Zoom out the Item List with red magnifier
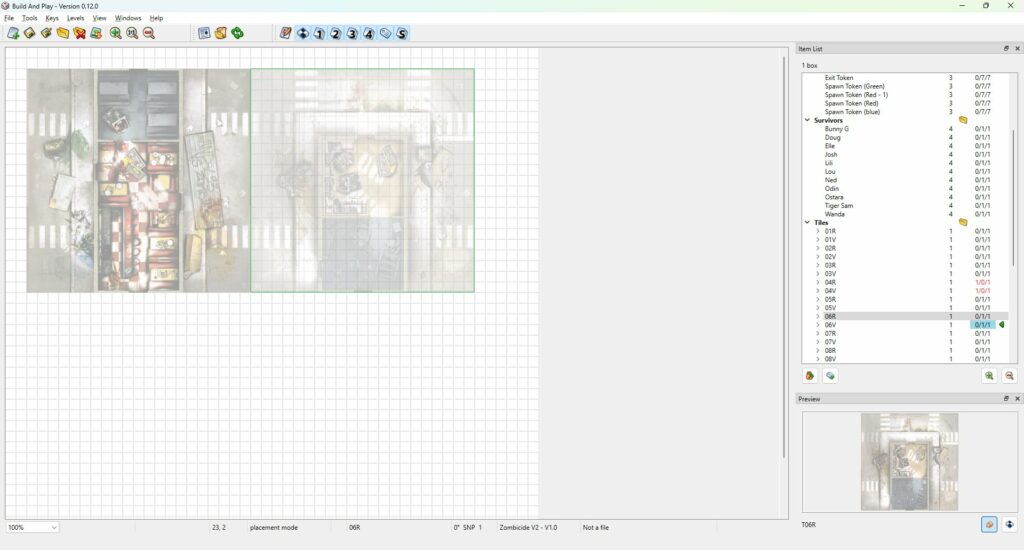 1010,376
